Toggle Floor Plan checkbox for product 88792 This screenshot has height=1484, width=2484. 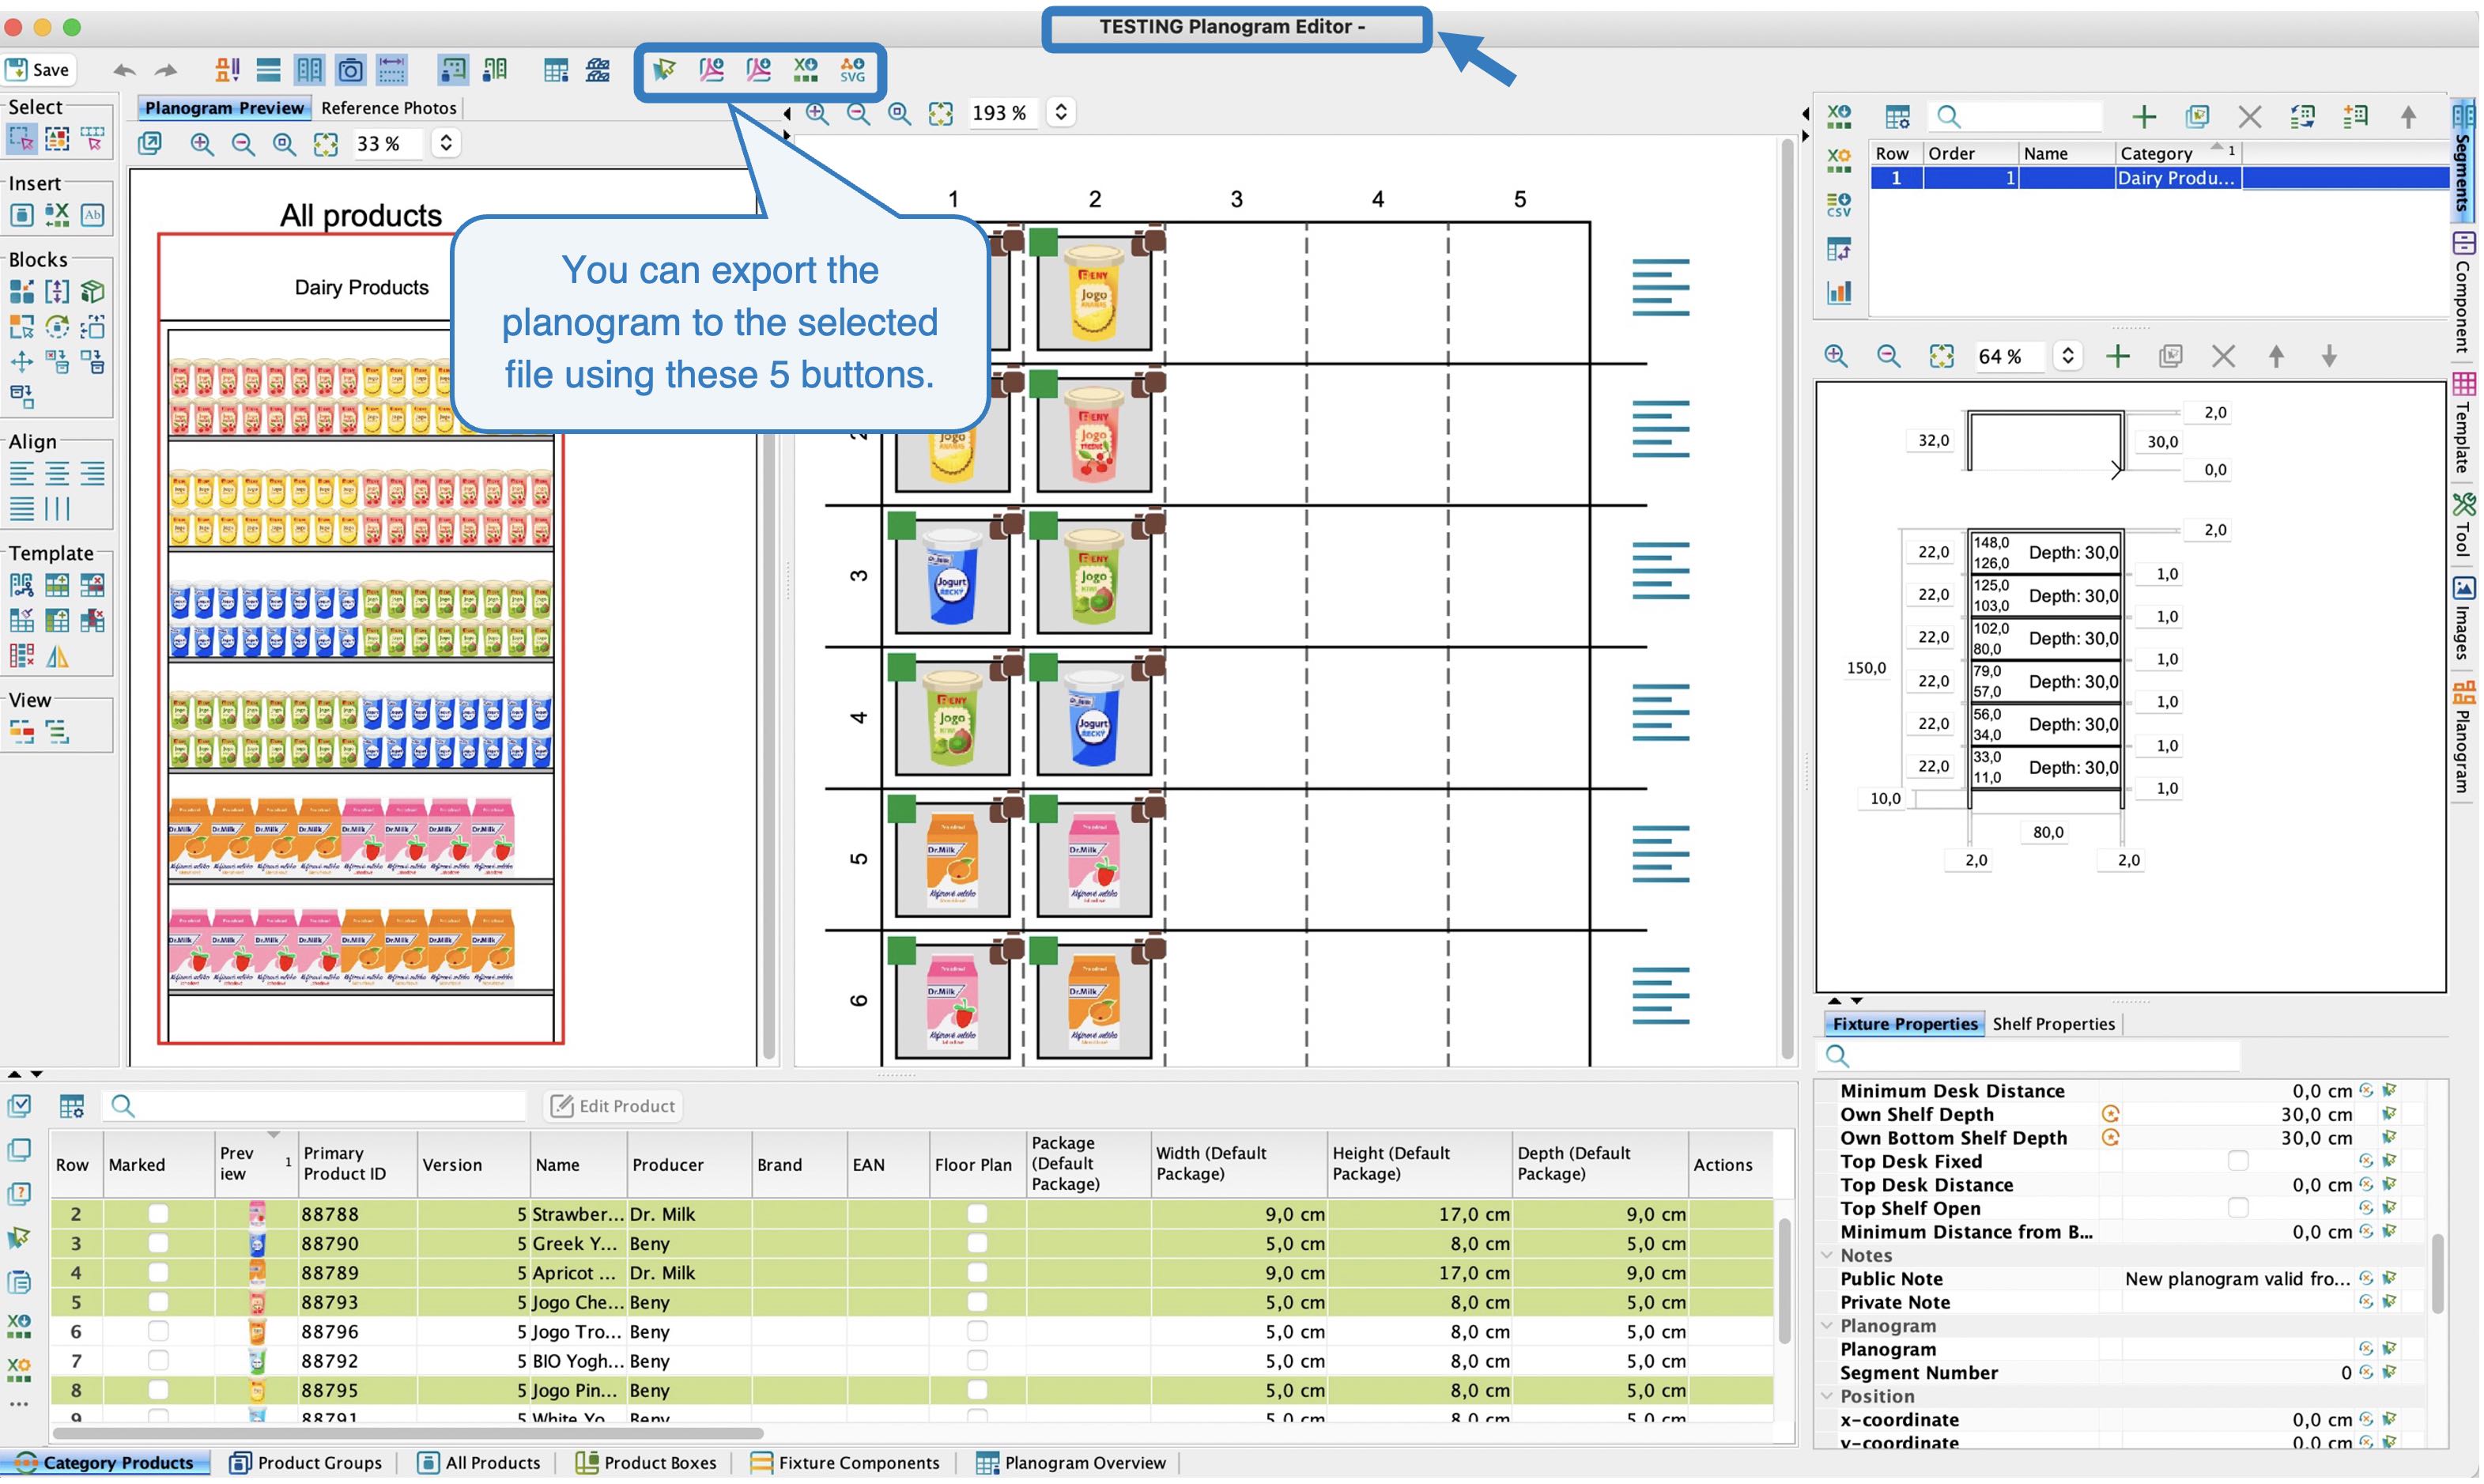click(977, 1360)
